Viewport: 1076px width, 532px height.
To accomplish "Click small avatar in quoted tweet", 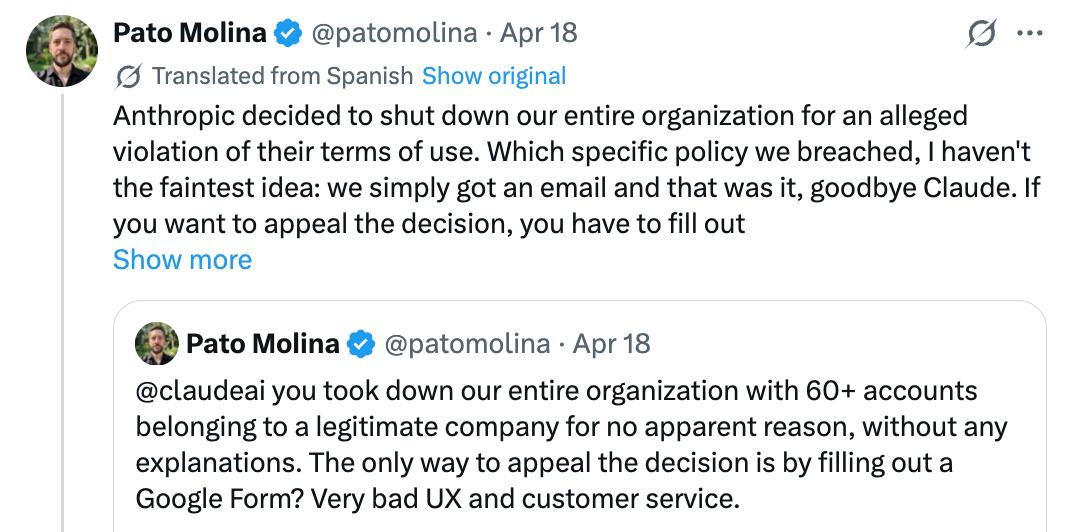I will pyautogui.click(x=157, y=344).
